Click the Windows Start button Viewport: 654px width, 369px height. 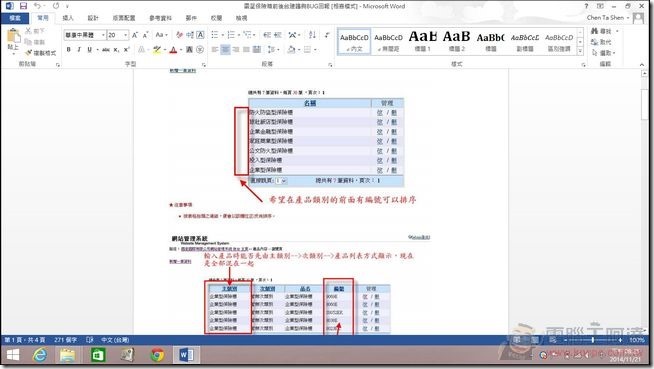(13, 355)
